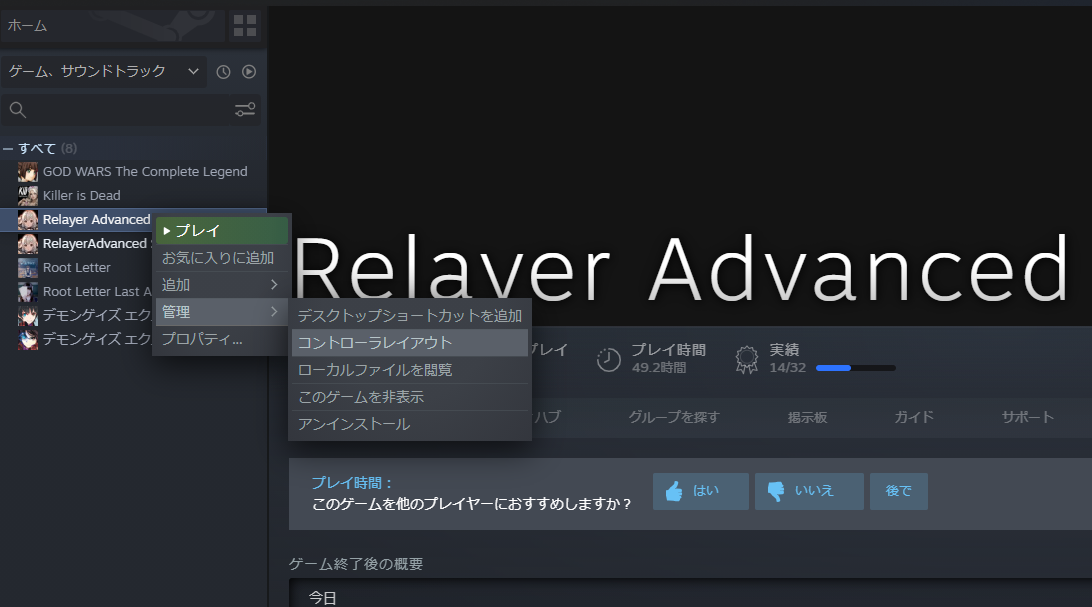Click the recent activity clock icon
Screen dimensions: 1092x607
(x=223, y=72)
